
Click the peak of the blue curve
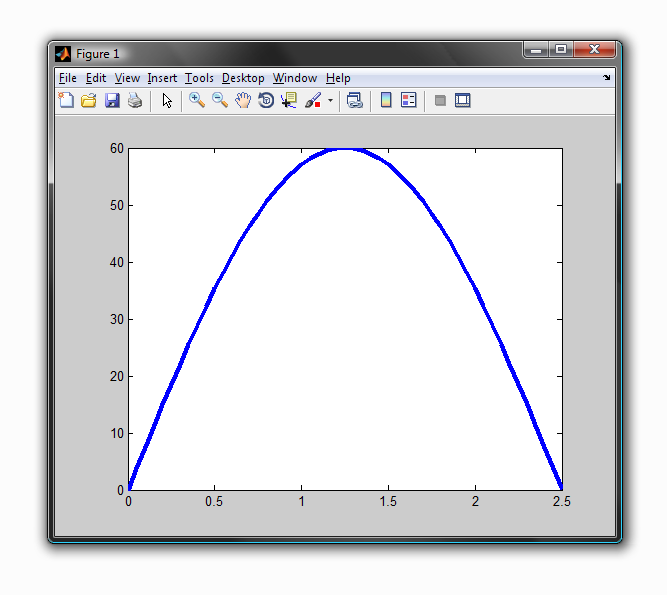tap(345, 149)
